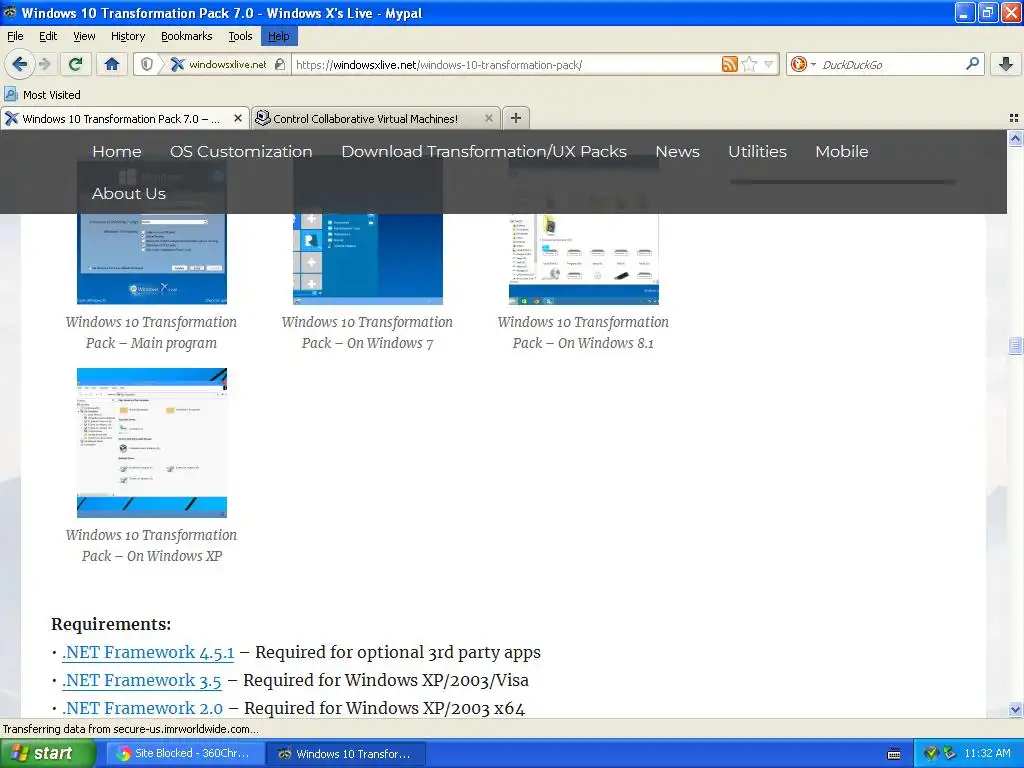The height and width of the screenshot is (768, 1024).
Task: Follow the .NET Framework 2.0 link
Action: coord(142,709)
